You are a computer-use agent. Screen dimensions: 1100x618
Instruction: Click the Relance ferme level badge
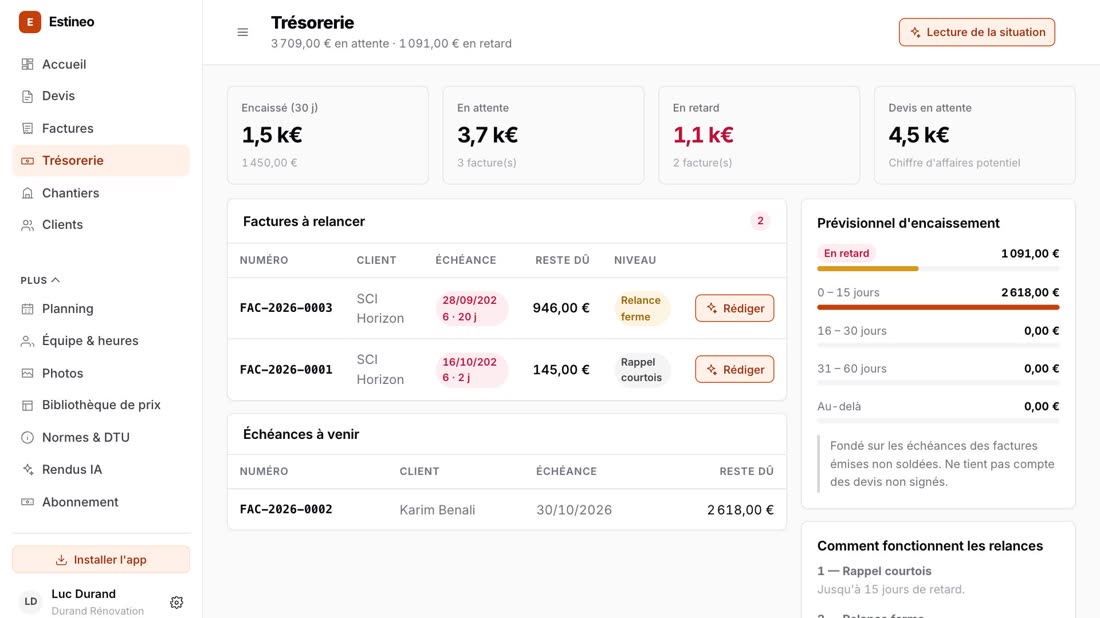(x=641, y=309)
